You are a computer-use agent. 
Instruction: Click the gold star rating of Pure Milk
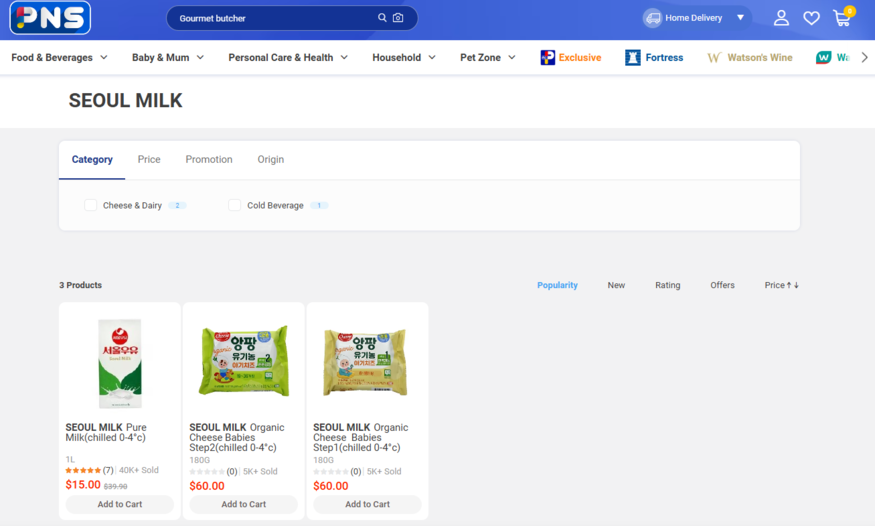click(x=83, y=470)
